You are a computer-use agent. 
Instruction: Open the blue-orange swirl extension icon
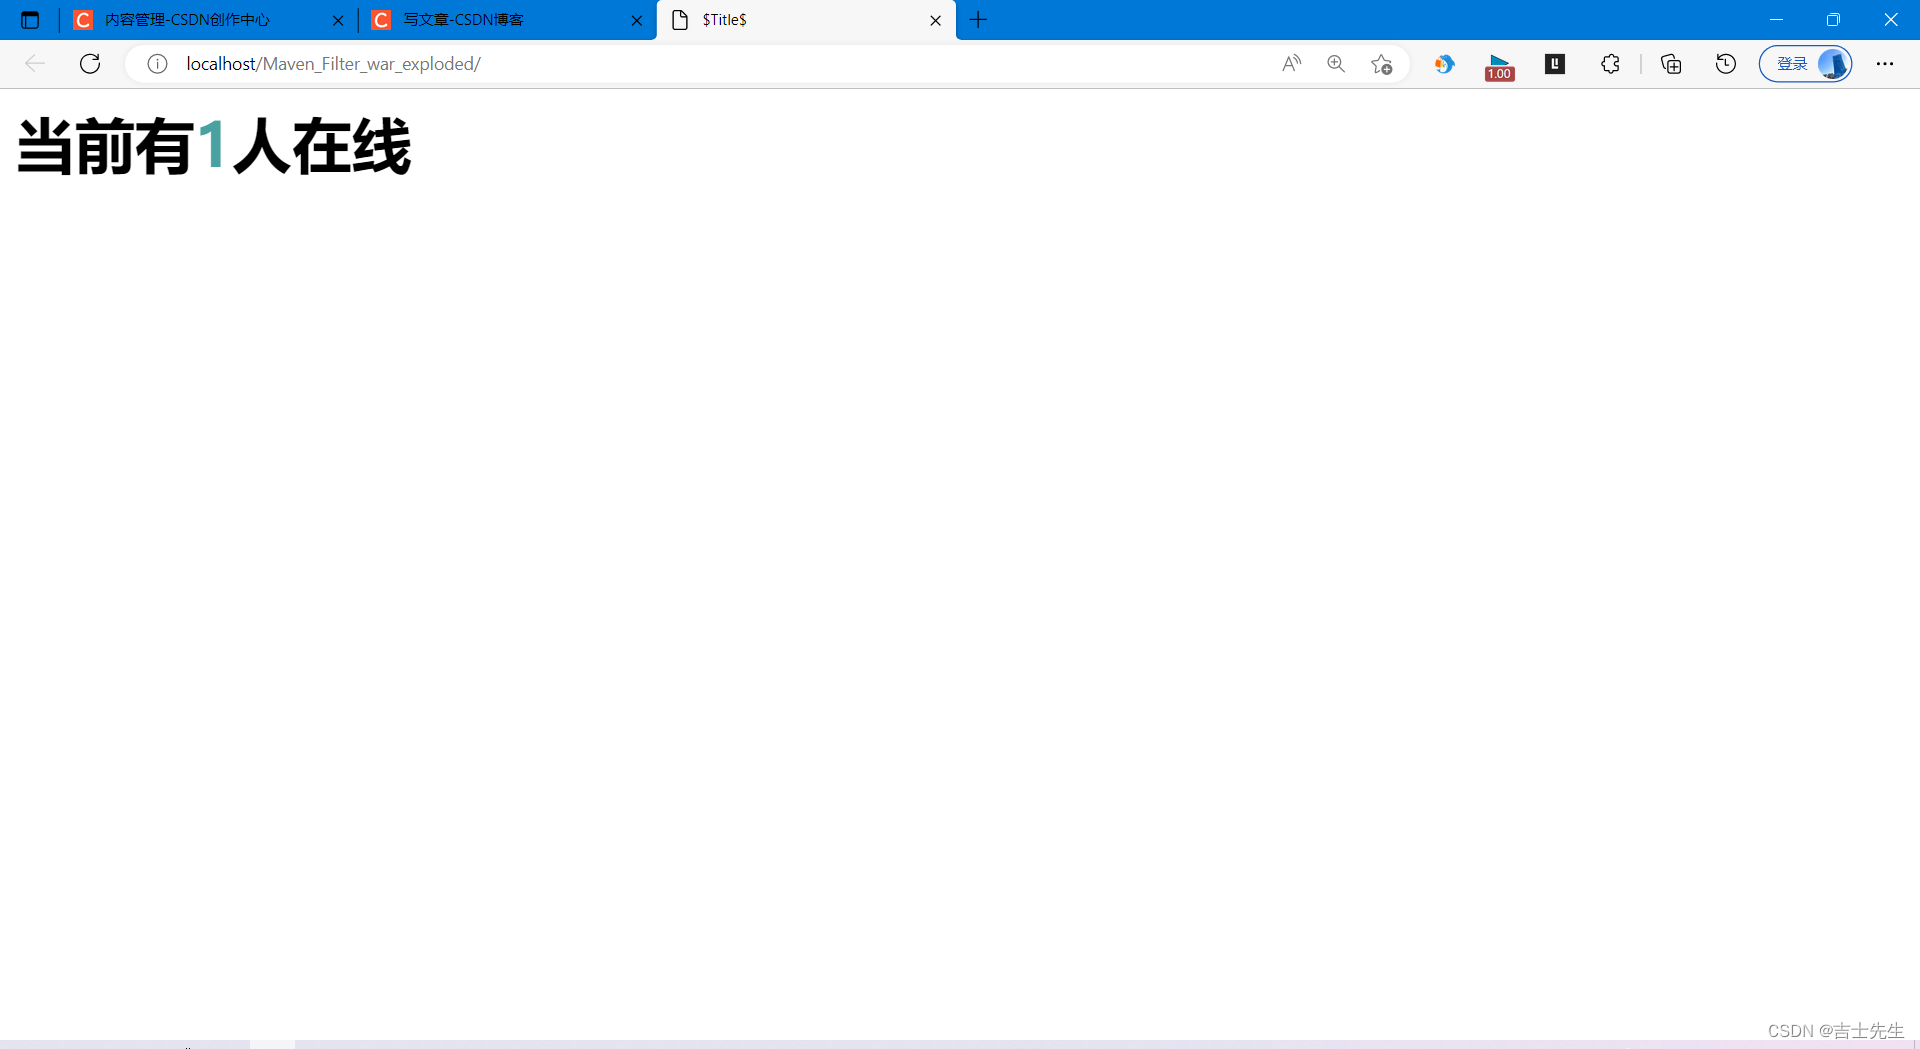(1444, 64)
